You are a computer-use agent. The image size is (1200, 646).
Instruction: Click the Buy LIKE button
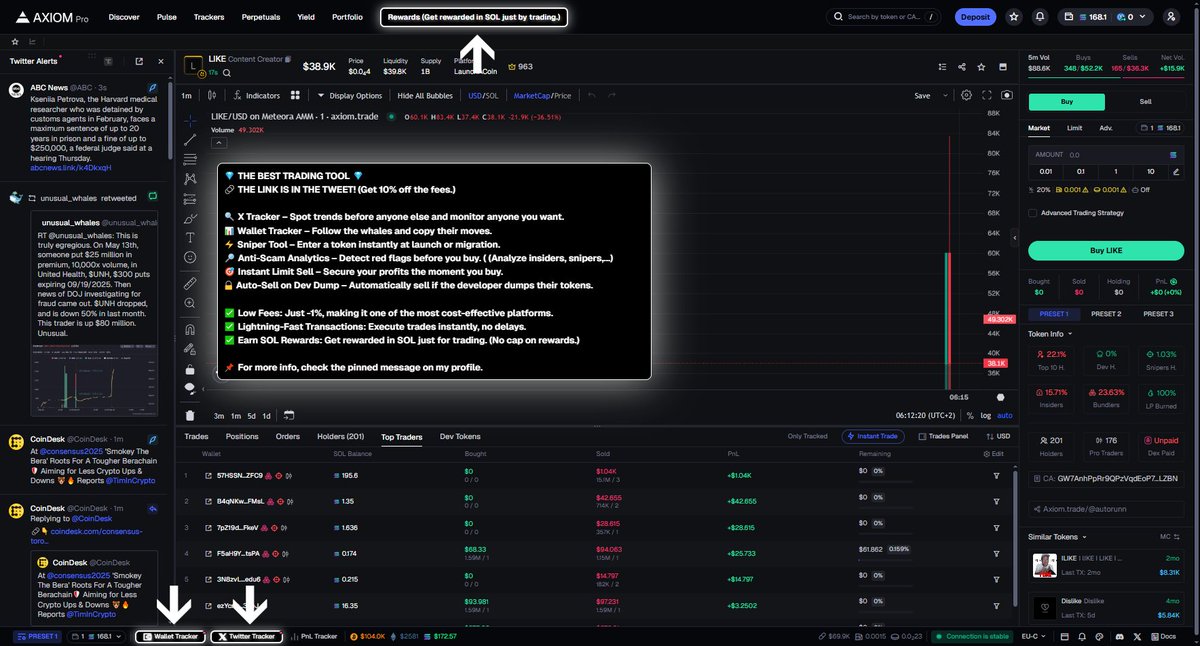point(1106,250)
